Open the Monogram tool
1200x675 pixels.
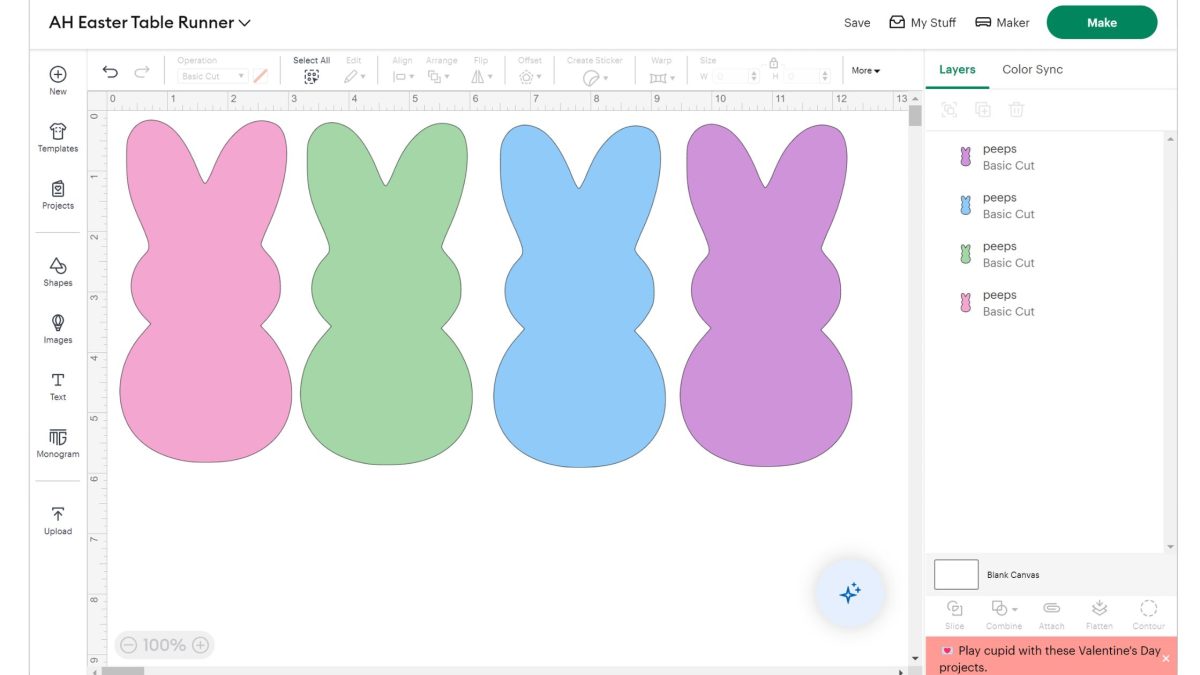click(x=58, y=443)
